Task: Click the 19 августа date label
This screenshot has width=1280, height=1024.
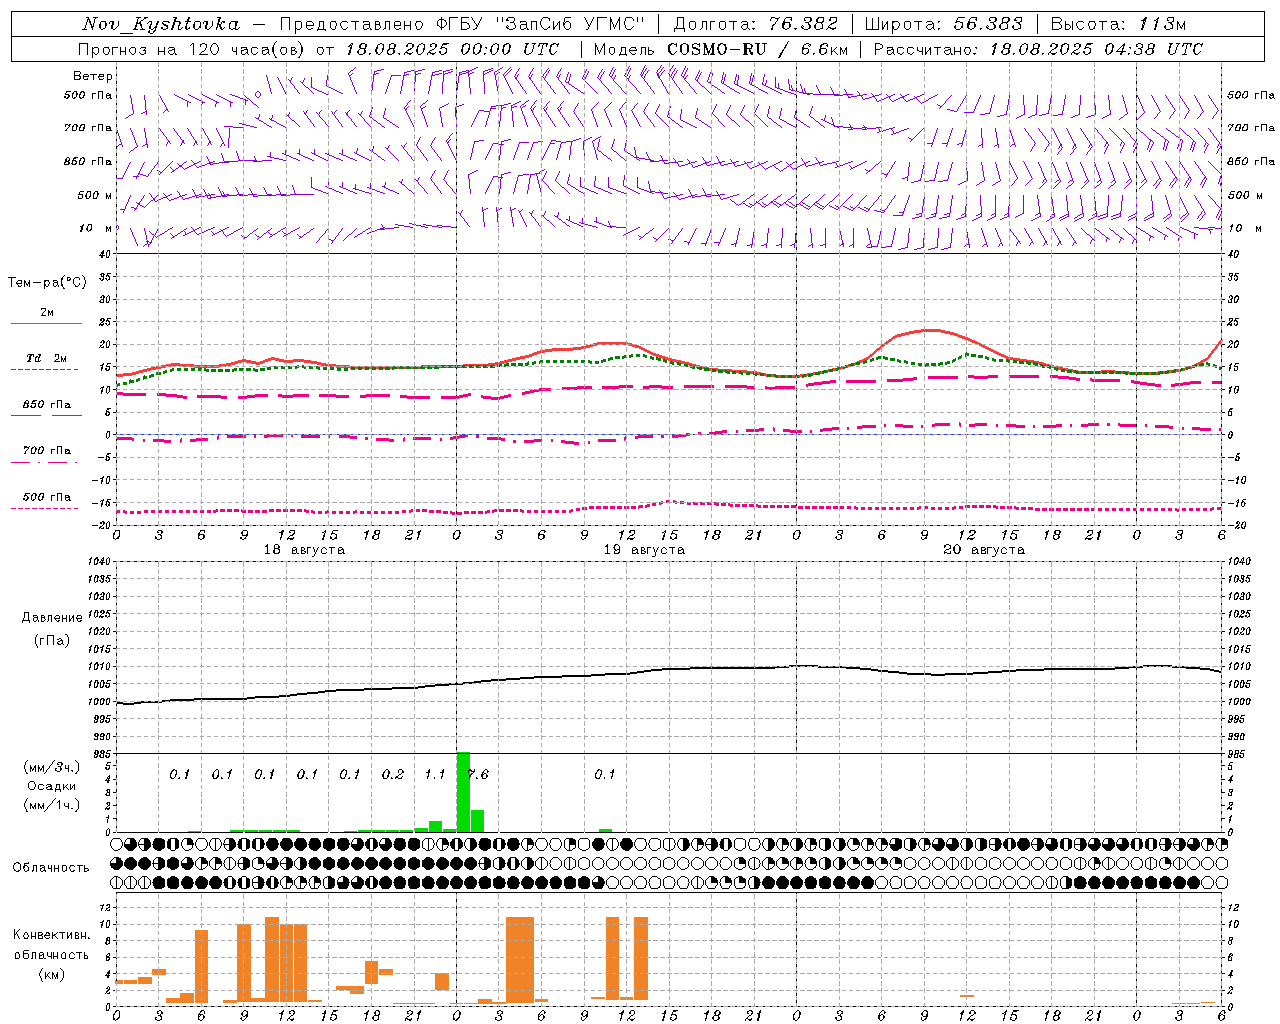Action: coord(644,550)
